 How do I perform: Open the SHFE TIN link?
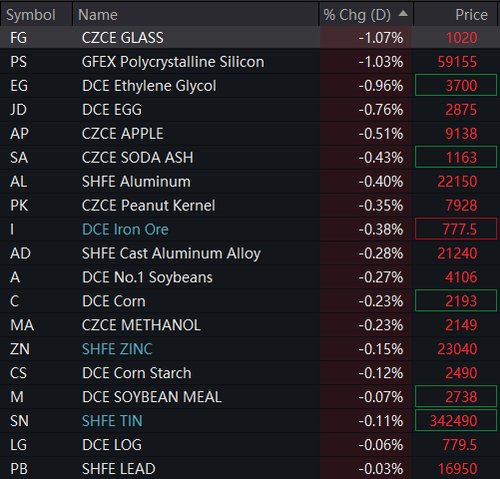tap(112, 421)
